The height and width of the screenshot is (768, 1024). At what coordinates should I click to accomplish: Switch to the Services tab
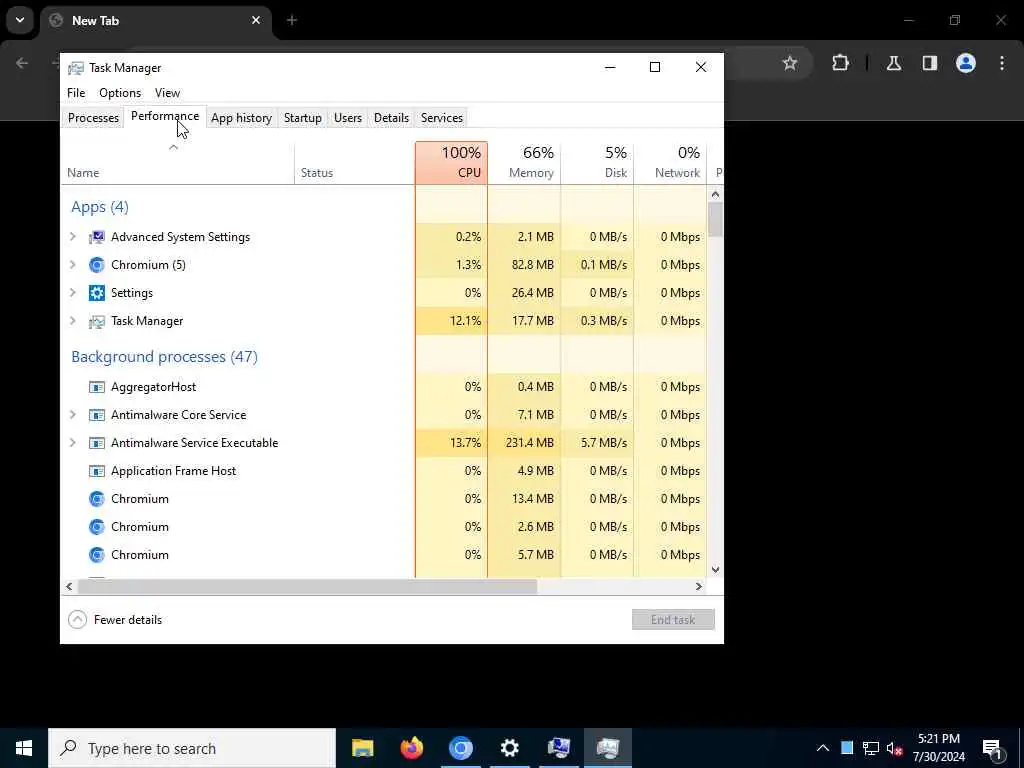click(442, 118)
